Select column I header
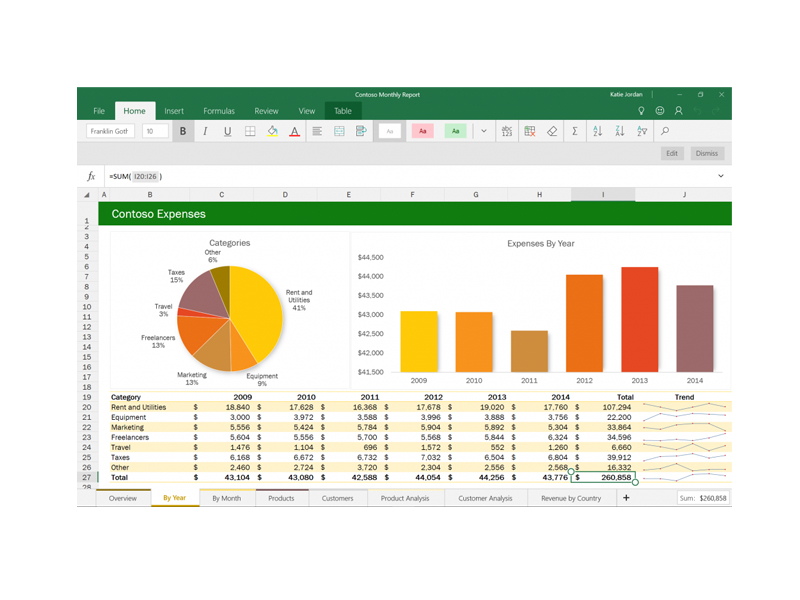The width and height of the screenshot is (800, 600). point(603,194)
